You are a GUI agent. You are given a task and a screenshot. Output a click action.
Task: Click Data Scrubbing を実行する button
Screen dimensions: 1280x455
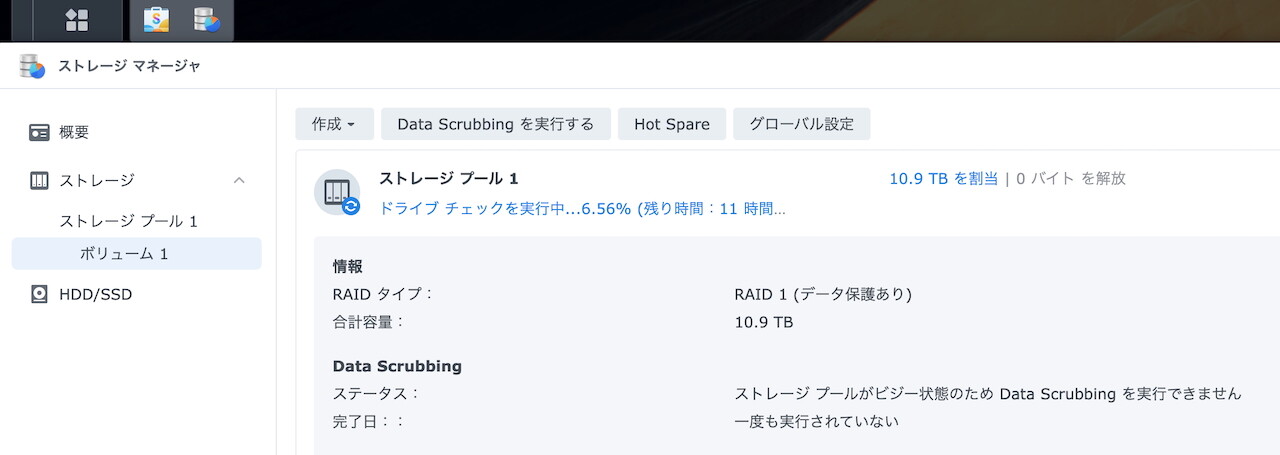[496, 124]
